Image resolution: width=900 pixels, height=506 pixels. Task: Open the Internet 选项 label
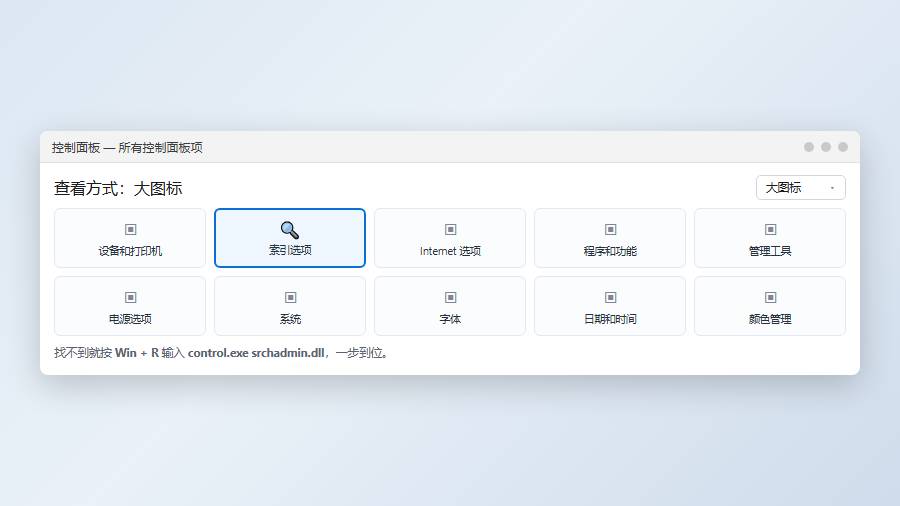point(451,251)
